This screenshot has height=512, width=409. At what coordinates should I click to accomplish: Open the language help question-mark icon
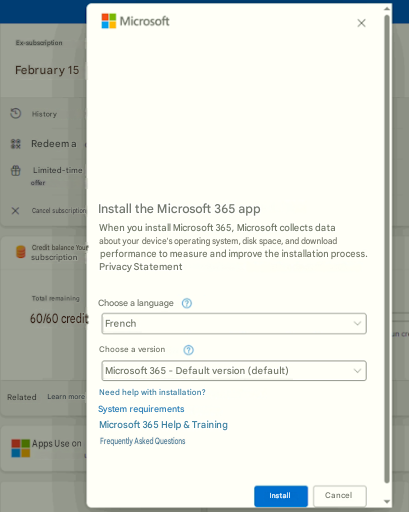[187, 303]
